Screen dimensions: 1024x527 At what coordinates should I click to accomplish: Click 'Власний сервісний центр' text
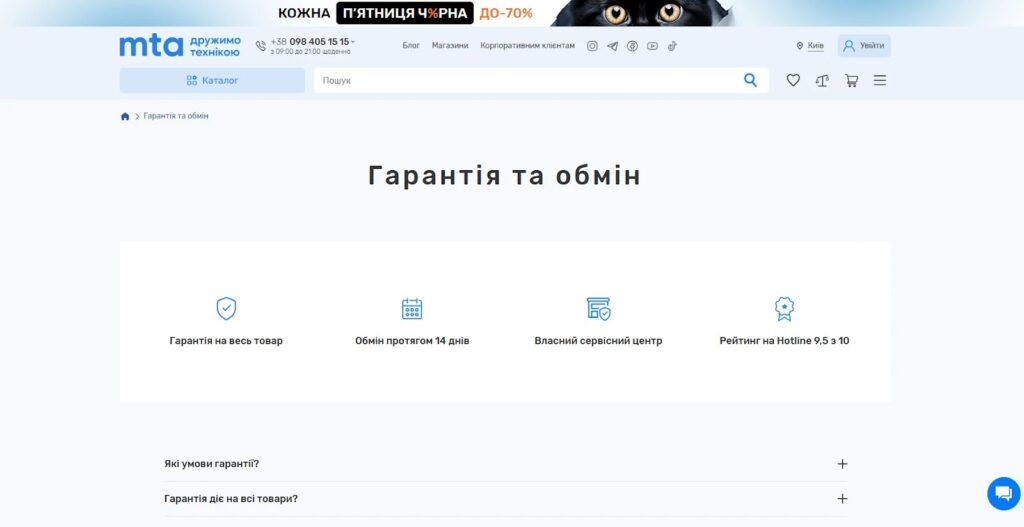[x=598, y=341]
